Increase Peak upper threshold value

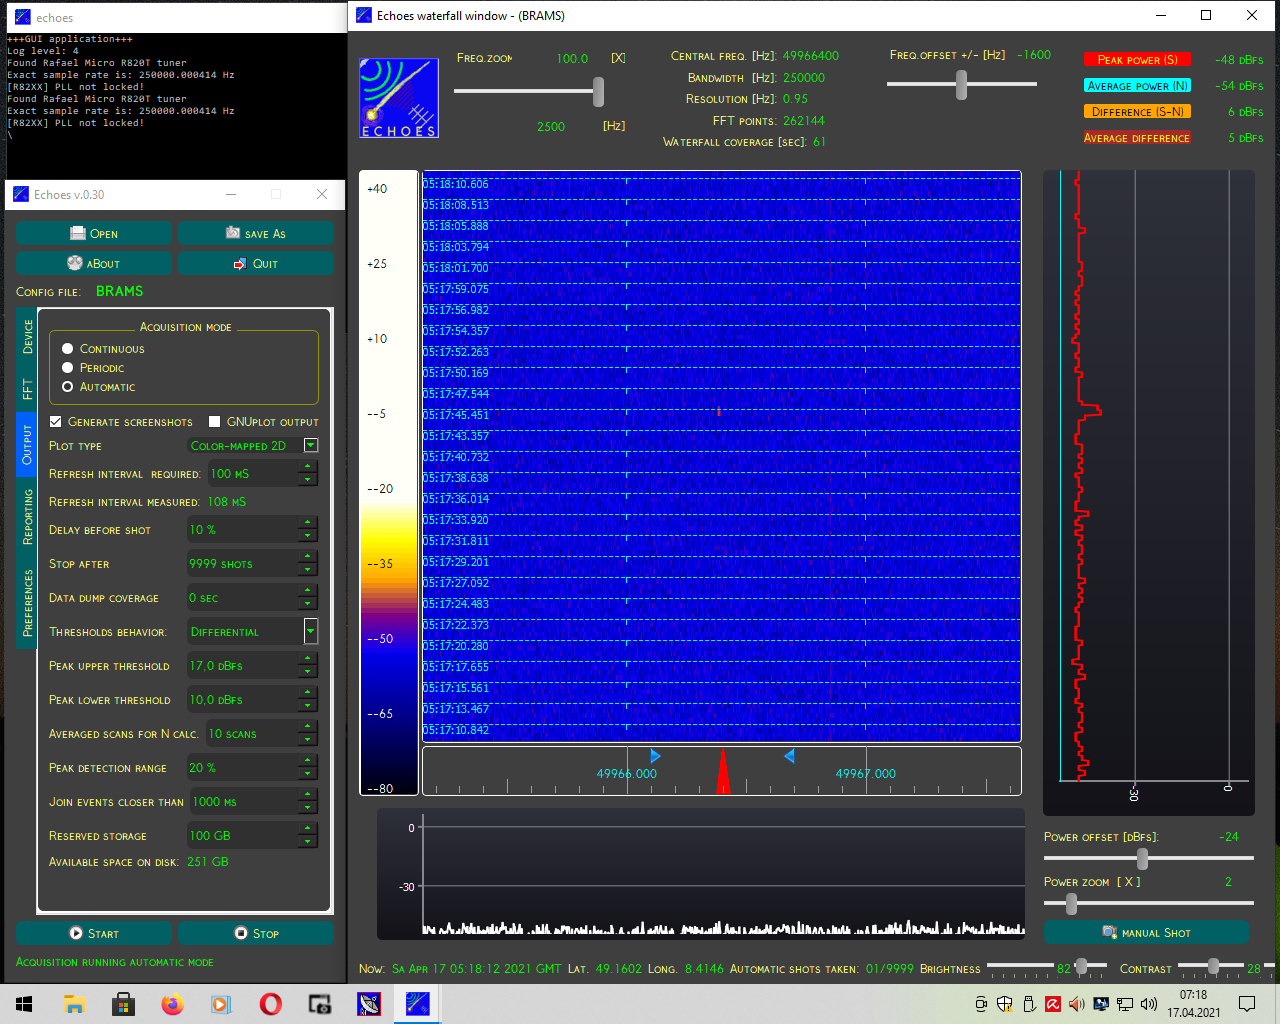click(308, 659)
